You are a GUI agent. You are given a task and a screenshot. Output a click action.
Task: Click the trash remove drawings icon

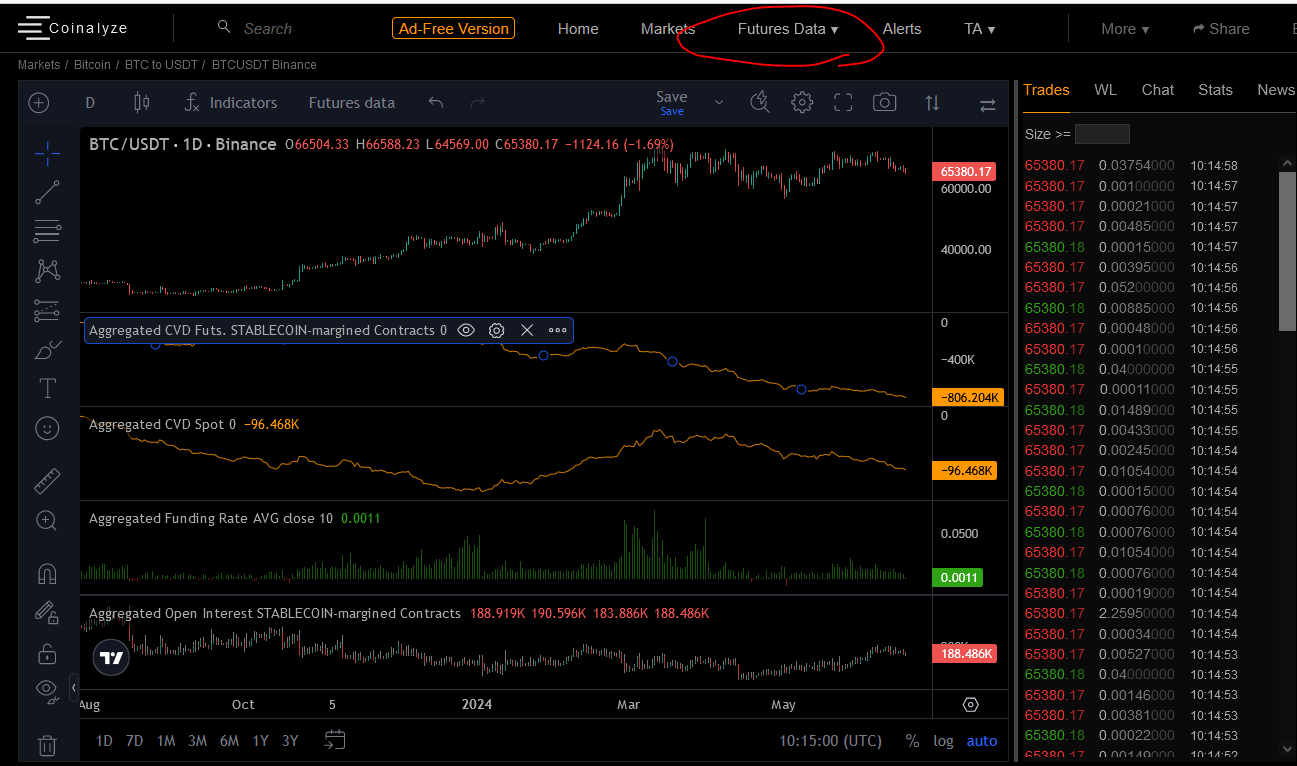coord(47,745)
